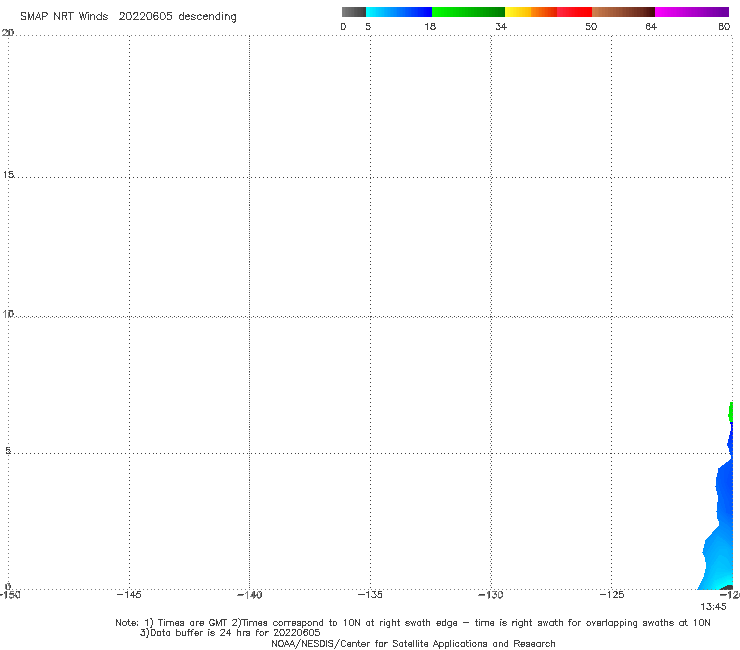Click the color bar label '50'
Screen dimensions: 740x650
(x=591, y=27)
